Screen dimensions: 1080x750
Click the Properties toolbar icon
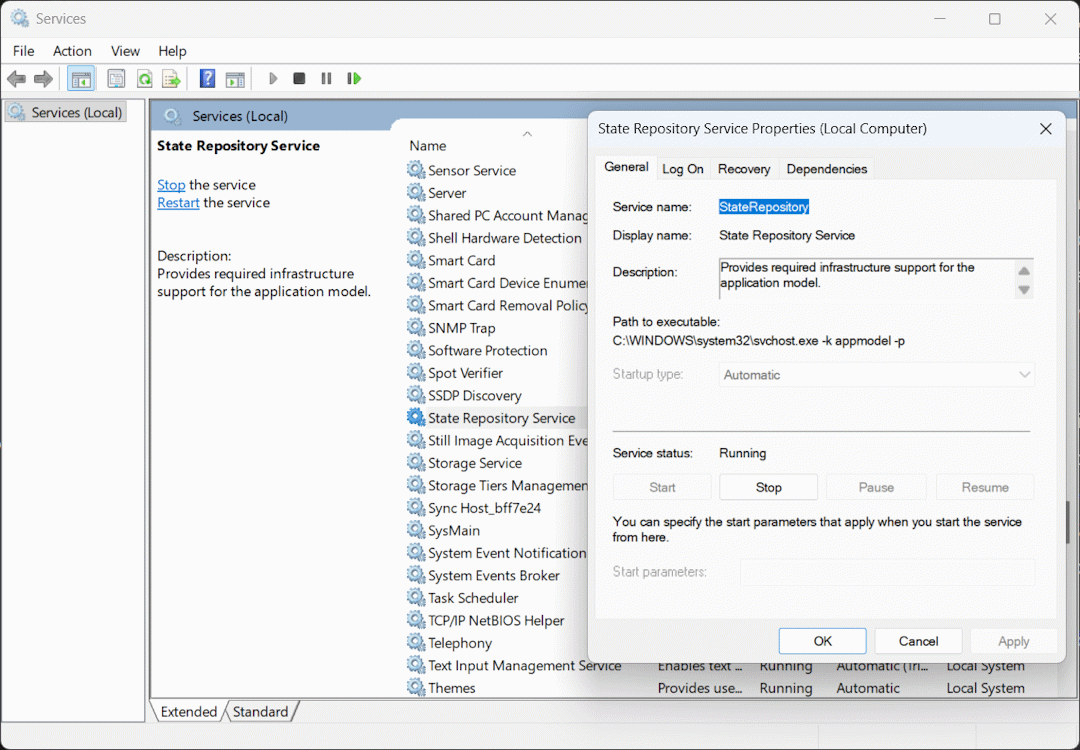(x=116, y=79)
